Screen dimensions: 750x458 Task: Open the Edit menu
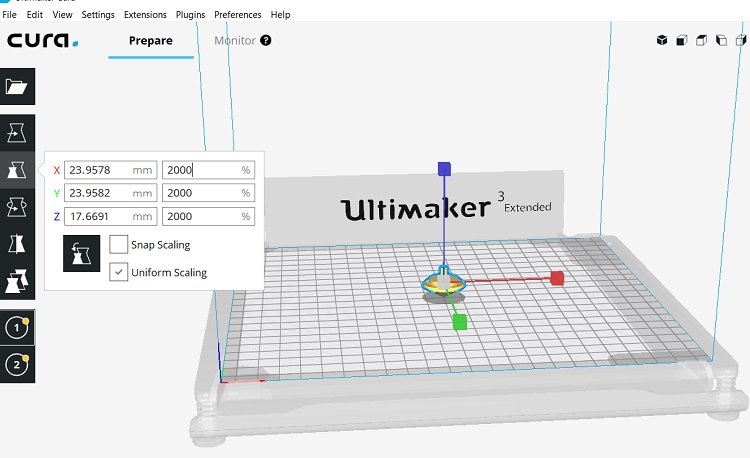[x=34, y=15]
